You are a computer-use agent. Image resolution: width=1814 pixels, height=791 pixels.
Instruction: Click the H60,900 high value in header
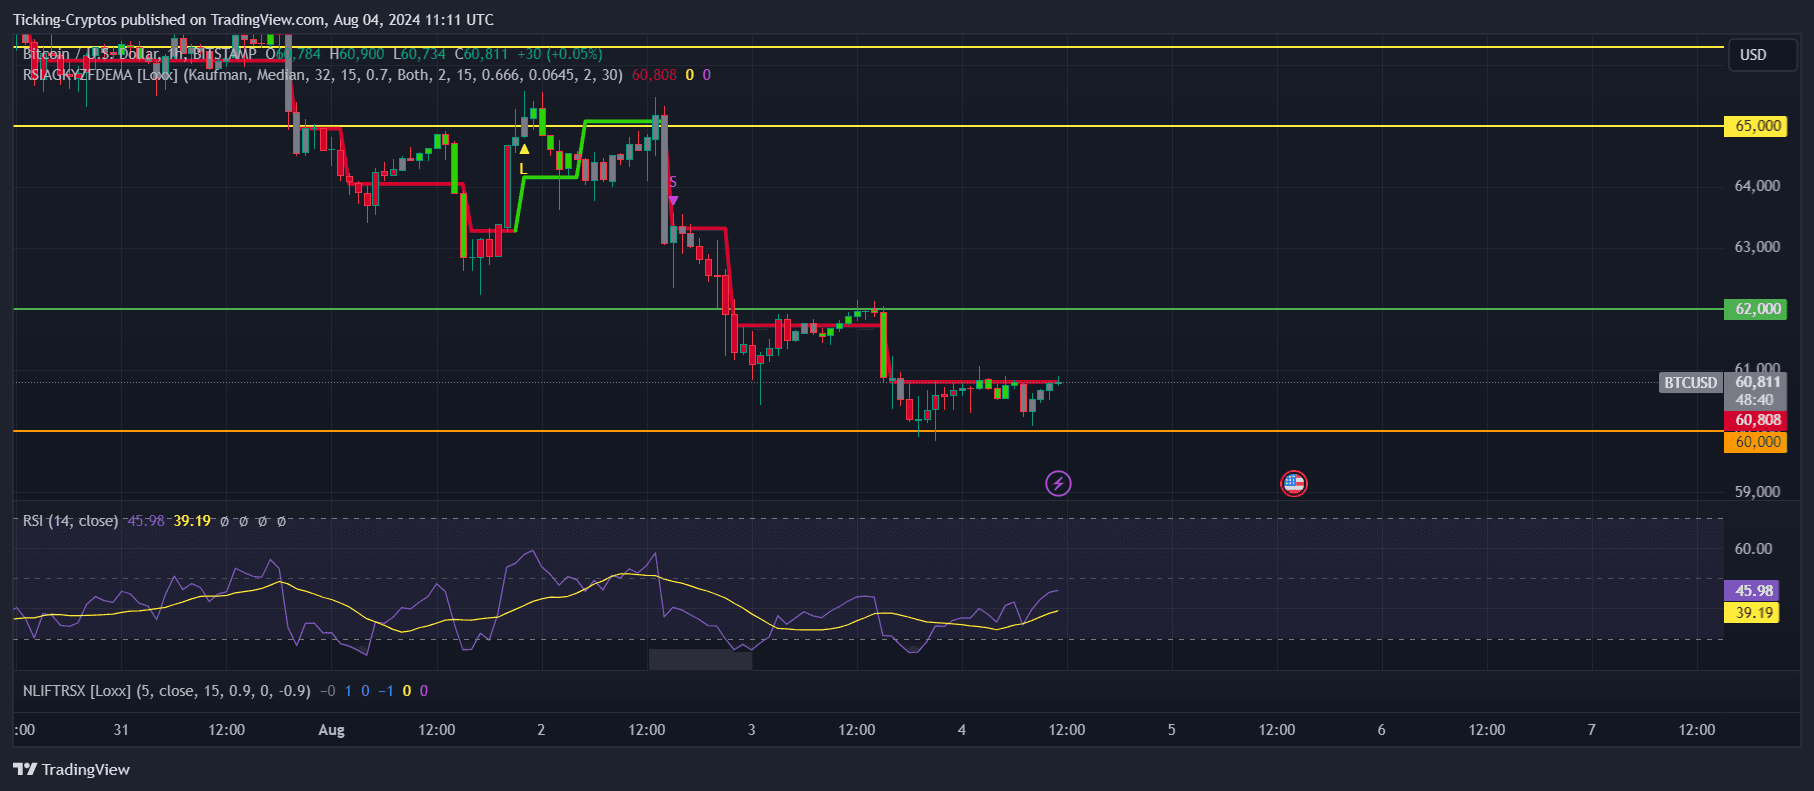pyautogui.click(x=357, y=54)
